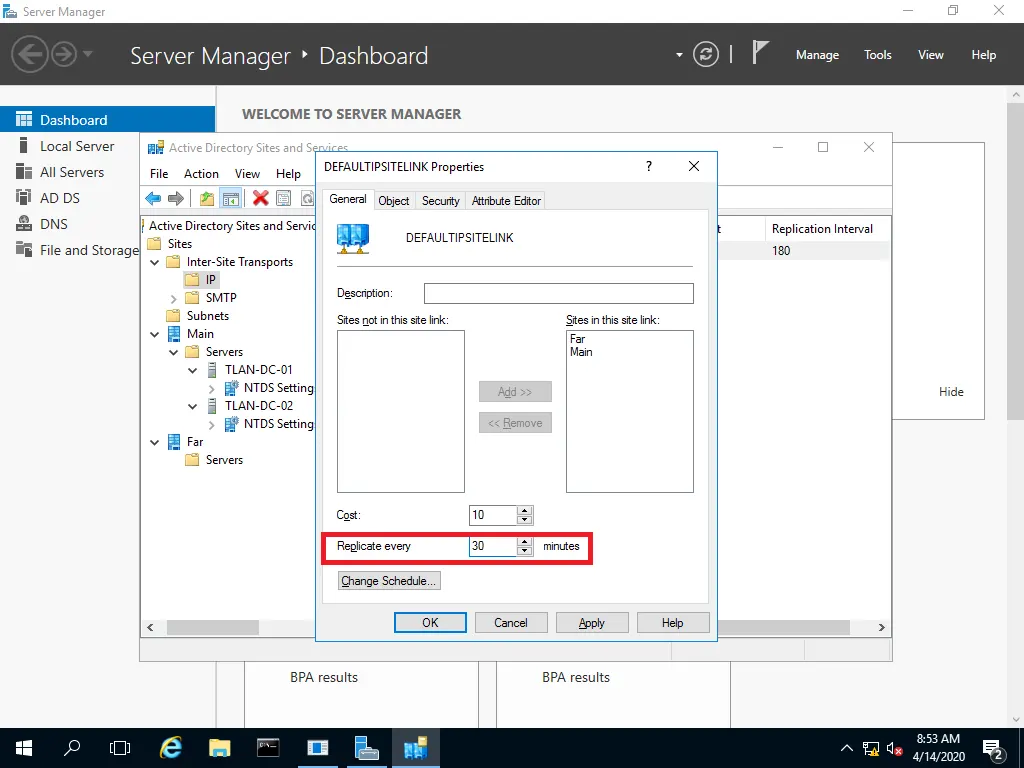Select Subnets folder in tree
Screen dimensions: 1024x768
198,315
